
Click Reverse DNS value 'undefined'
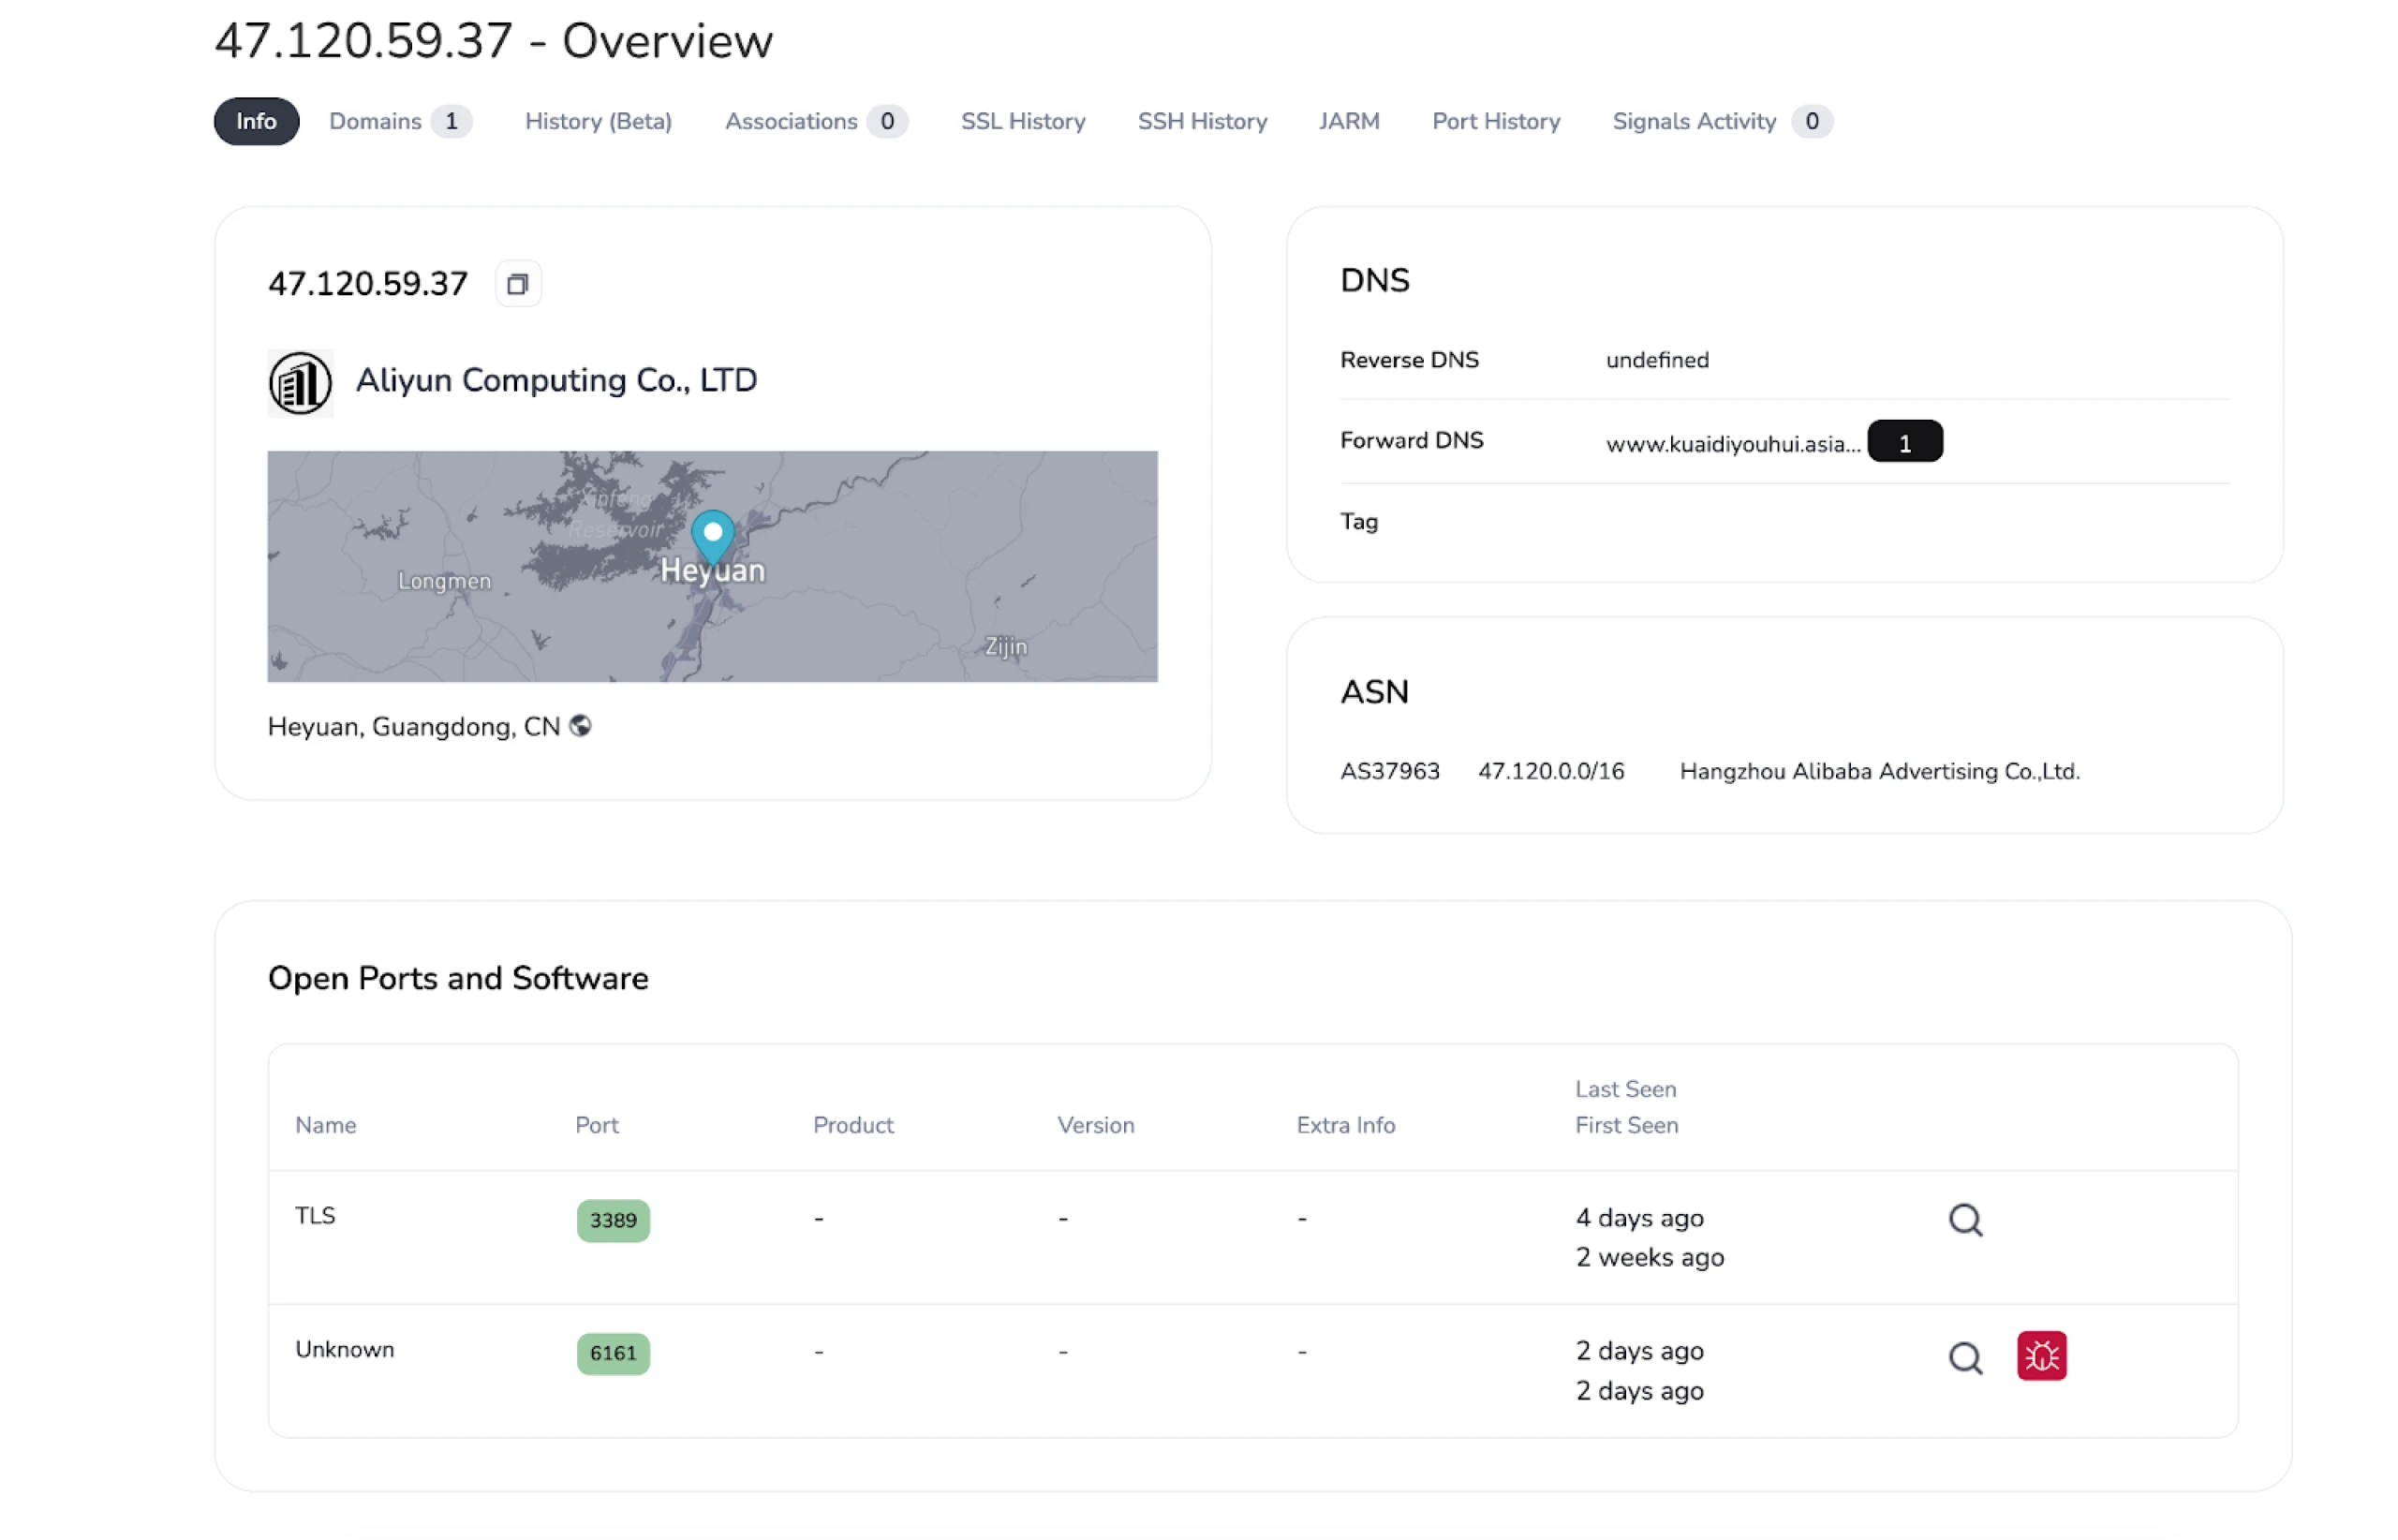(x=1657, y=360)
